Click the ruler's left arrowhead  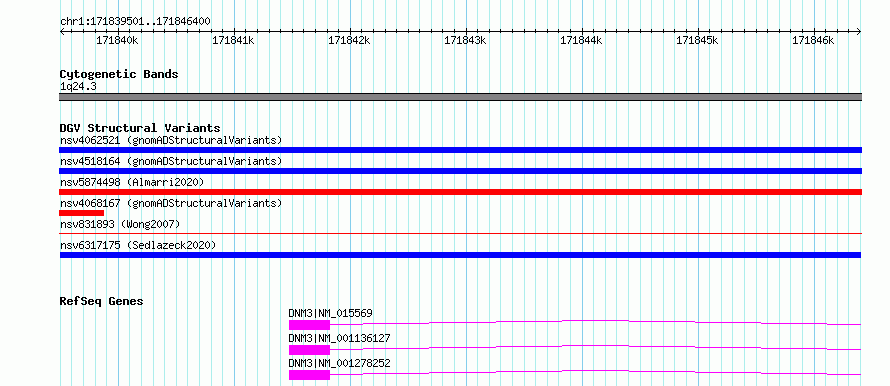click(62, 32)
